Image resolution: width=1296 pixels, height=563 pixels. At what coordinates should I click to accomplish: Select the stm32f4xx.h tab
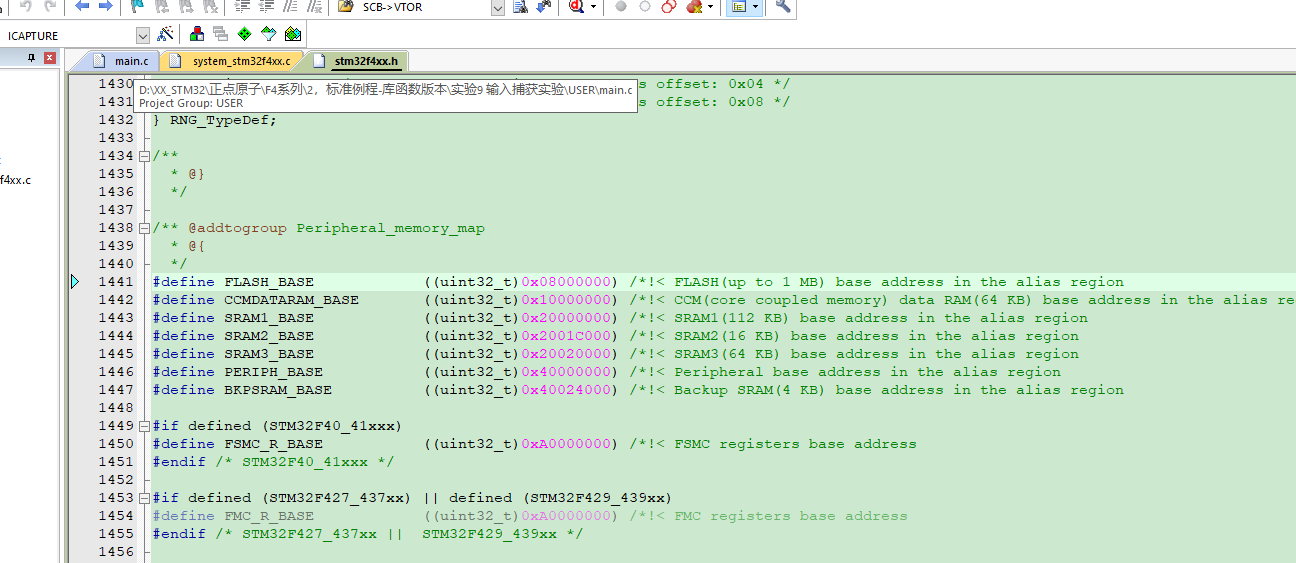[x=356, y=61]
